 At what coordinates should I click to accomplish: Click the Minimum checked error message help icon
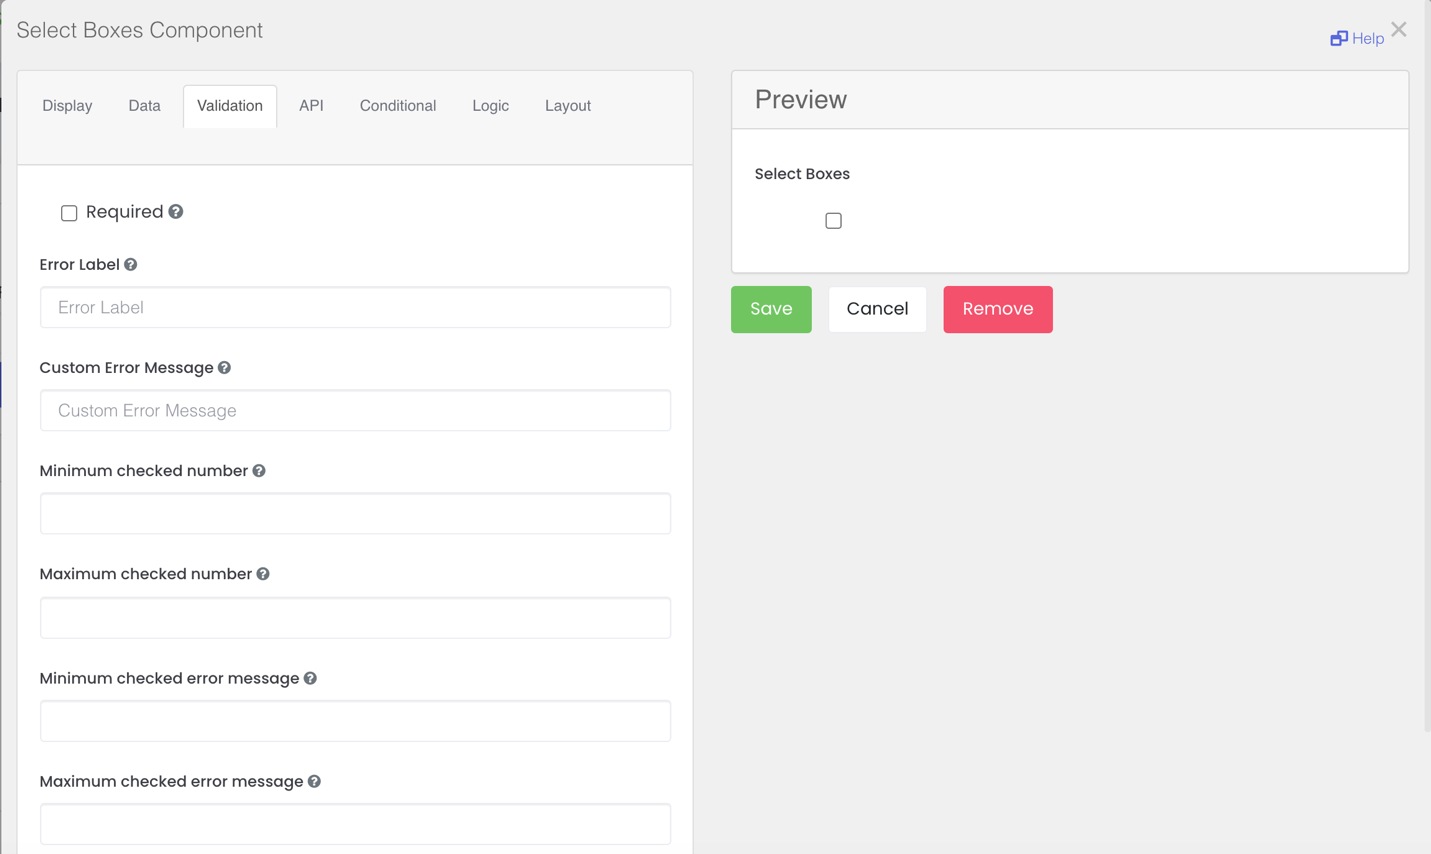[311, 678]
